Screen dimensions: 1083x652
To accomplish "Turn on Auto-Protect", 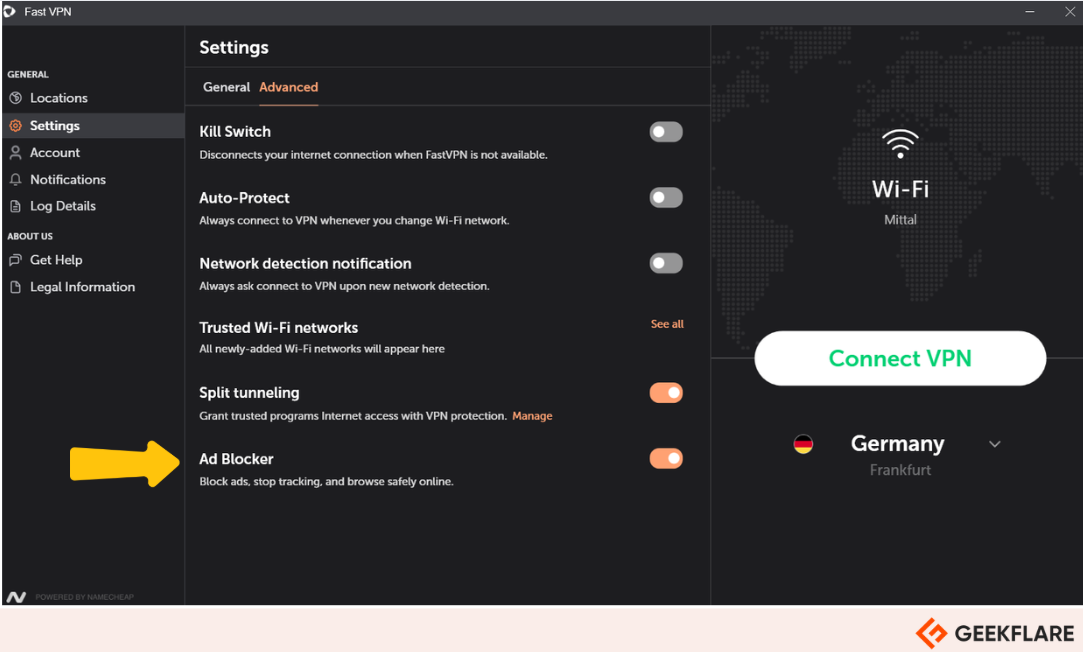I will (666, 197).
